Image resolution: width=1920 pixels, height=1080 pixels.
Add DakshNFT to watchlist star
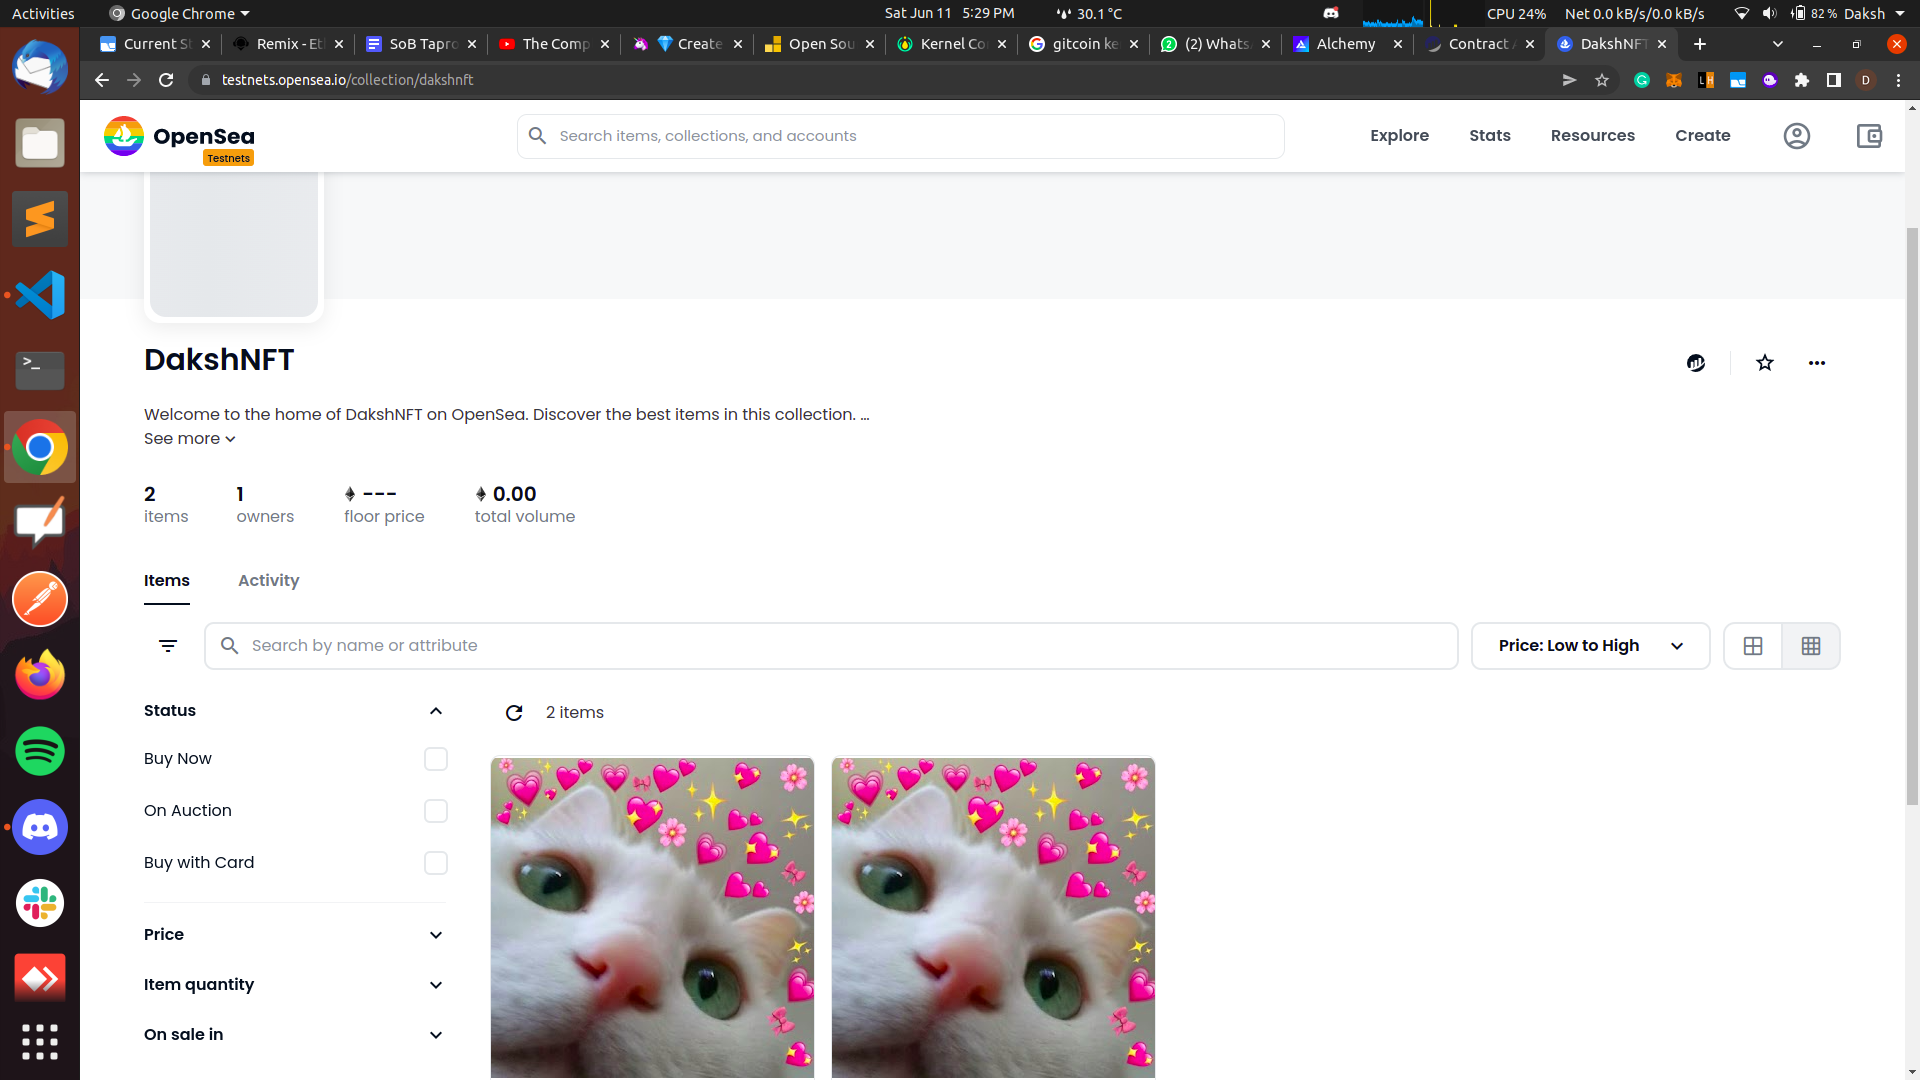(x=1765, y=363)
